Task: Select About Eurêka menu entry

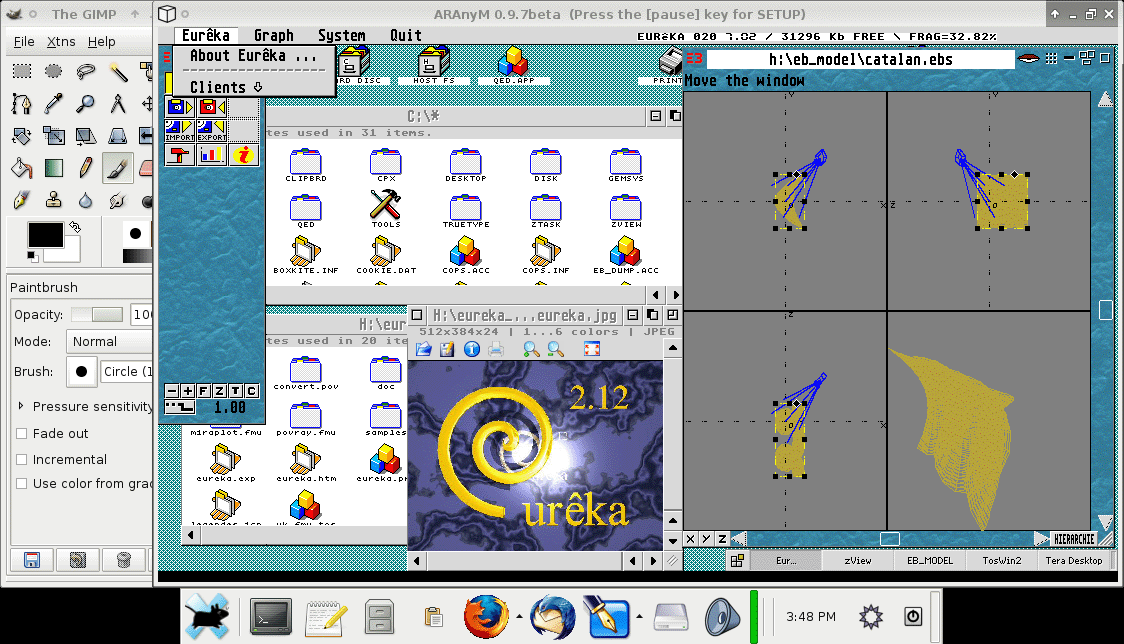Action: (253, 56)
